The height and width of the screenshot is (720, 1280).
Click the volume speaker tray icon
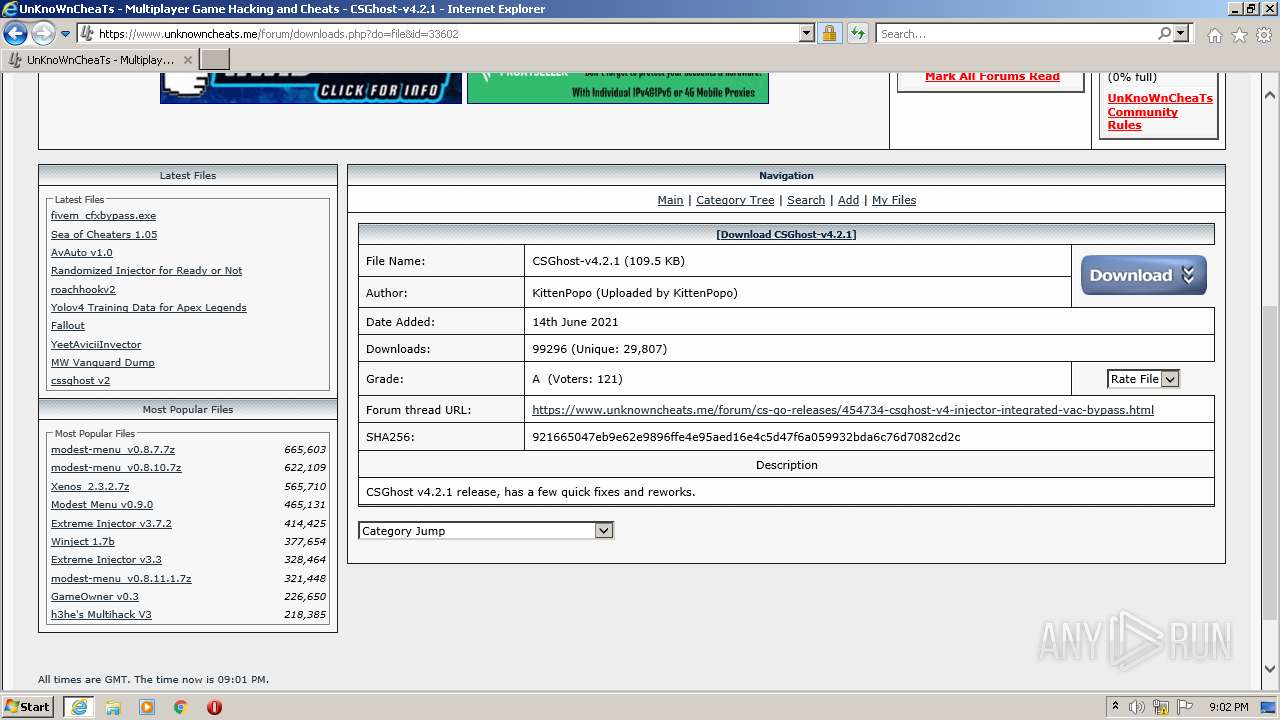pos(1137,707)
